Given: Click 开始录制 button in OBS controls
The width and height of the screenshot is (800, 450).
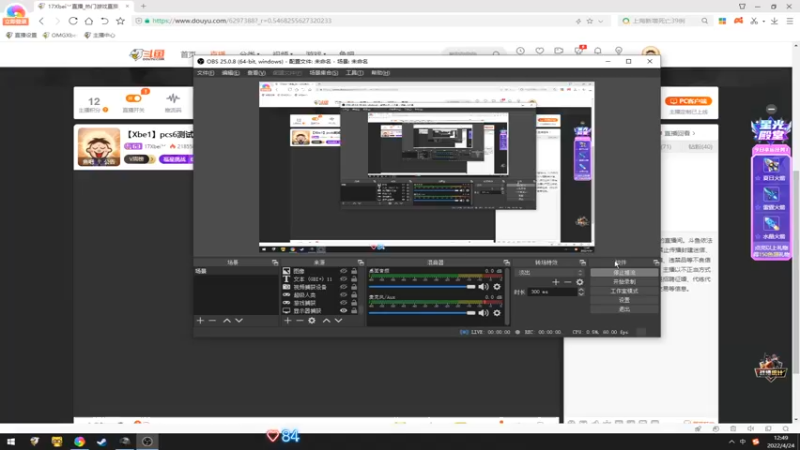Looking at the screenshot, I should tap(624, 282).
